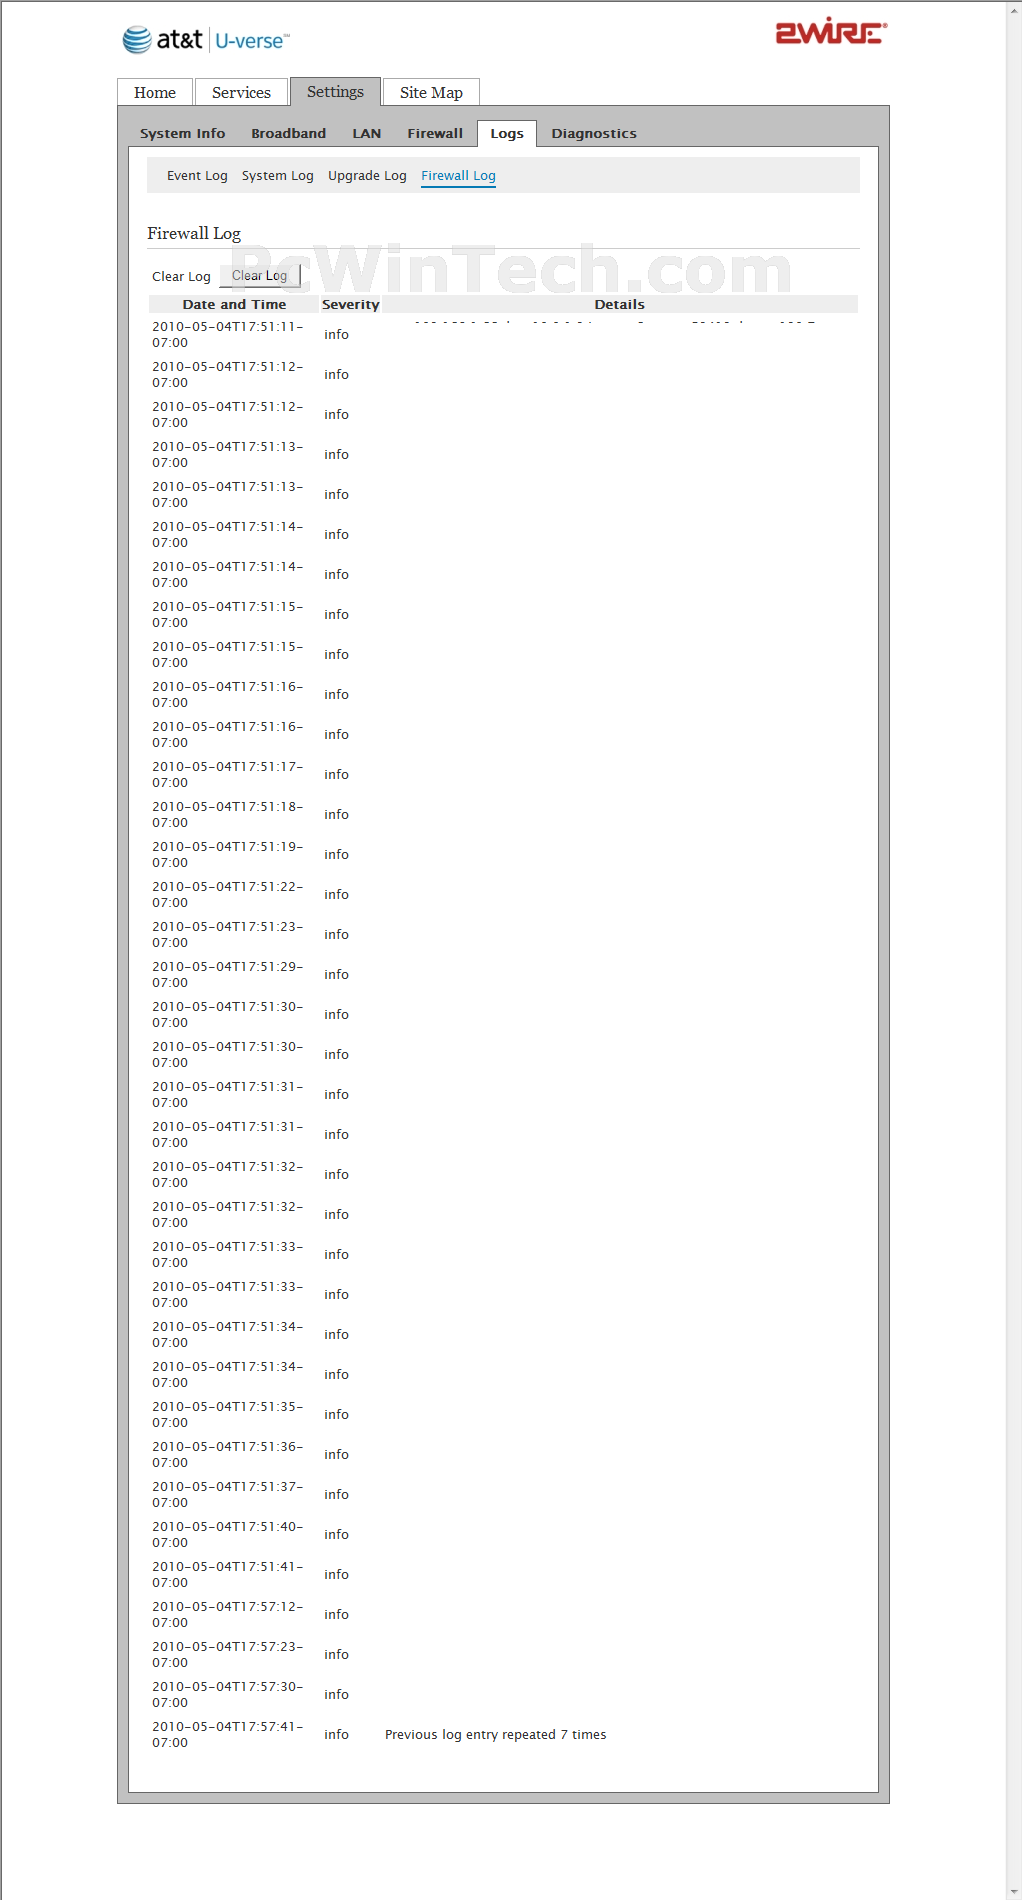
Task: Click the Details column header
Action: point(619,304)
